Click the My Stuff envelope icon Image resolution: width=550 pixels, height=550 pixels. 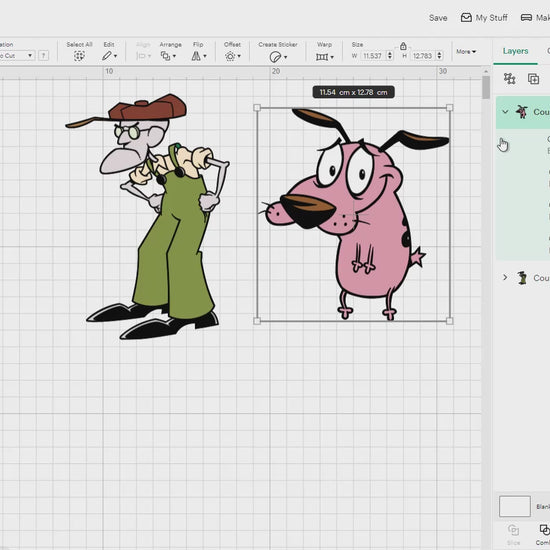pos(466,18)
